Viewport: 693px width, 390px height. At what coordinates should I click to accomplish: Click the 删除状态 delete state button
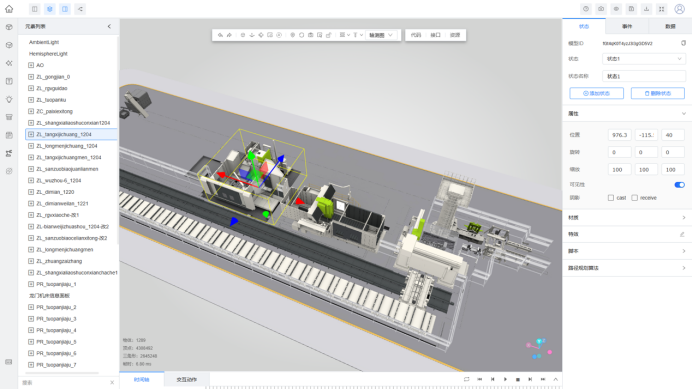[658, 93]
